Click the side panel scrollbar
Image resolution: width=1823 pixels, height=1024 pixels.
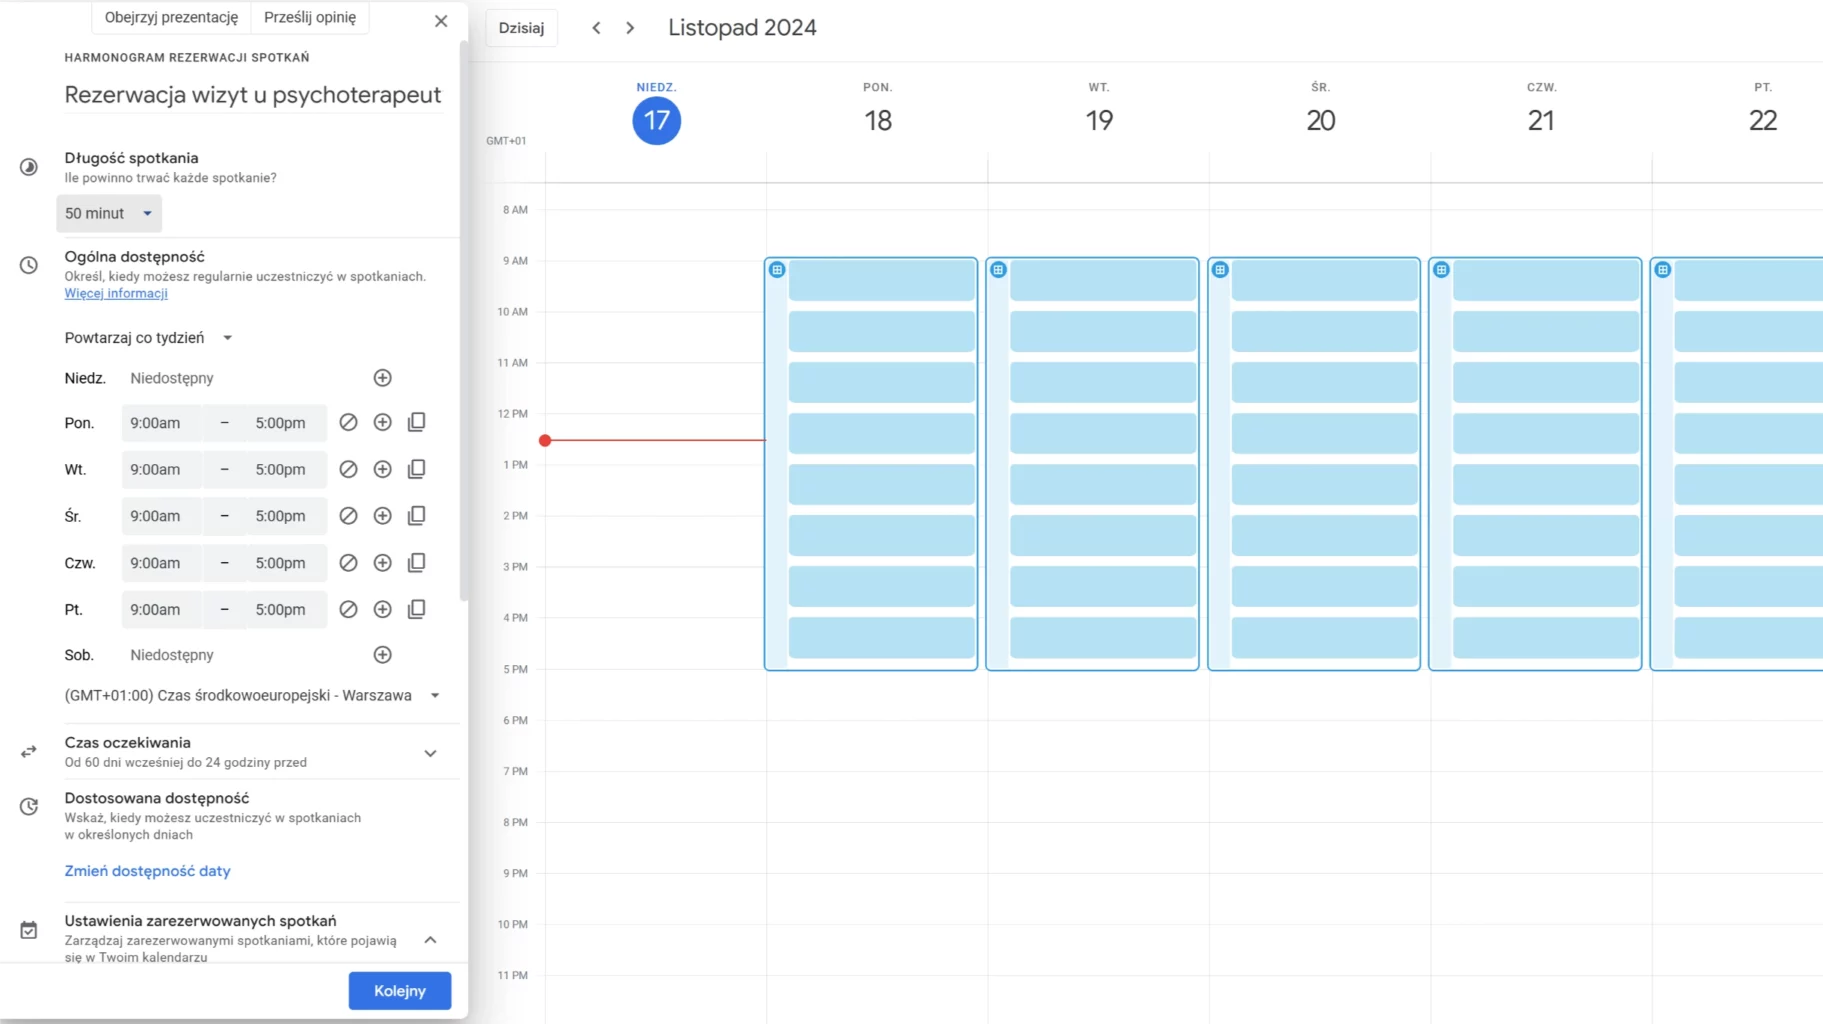pyautogui.click(x=463, y=320)
